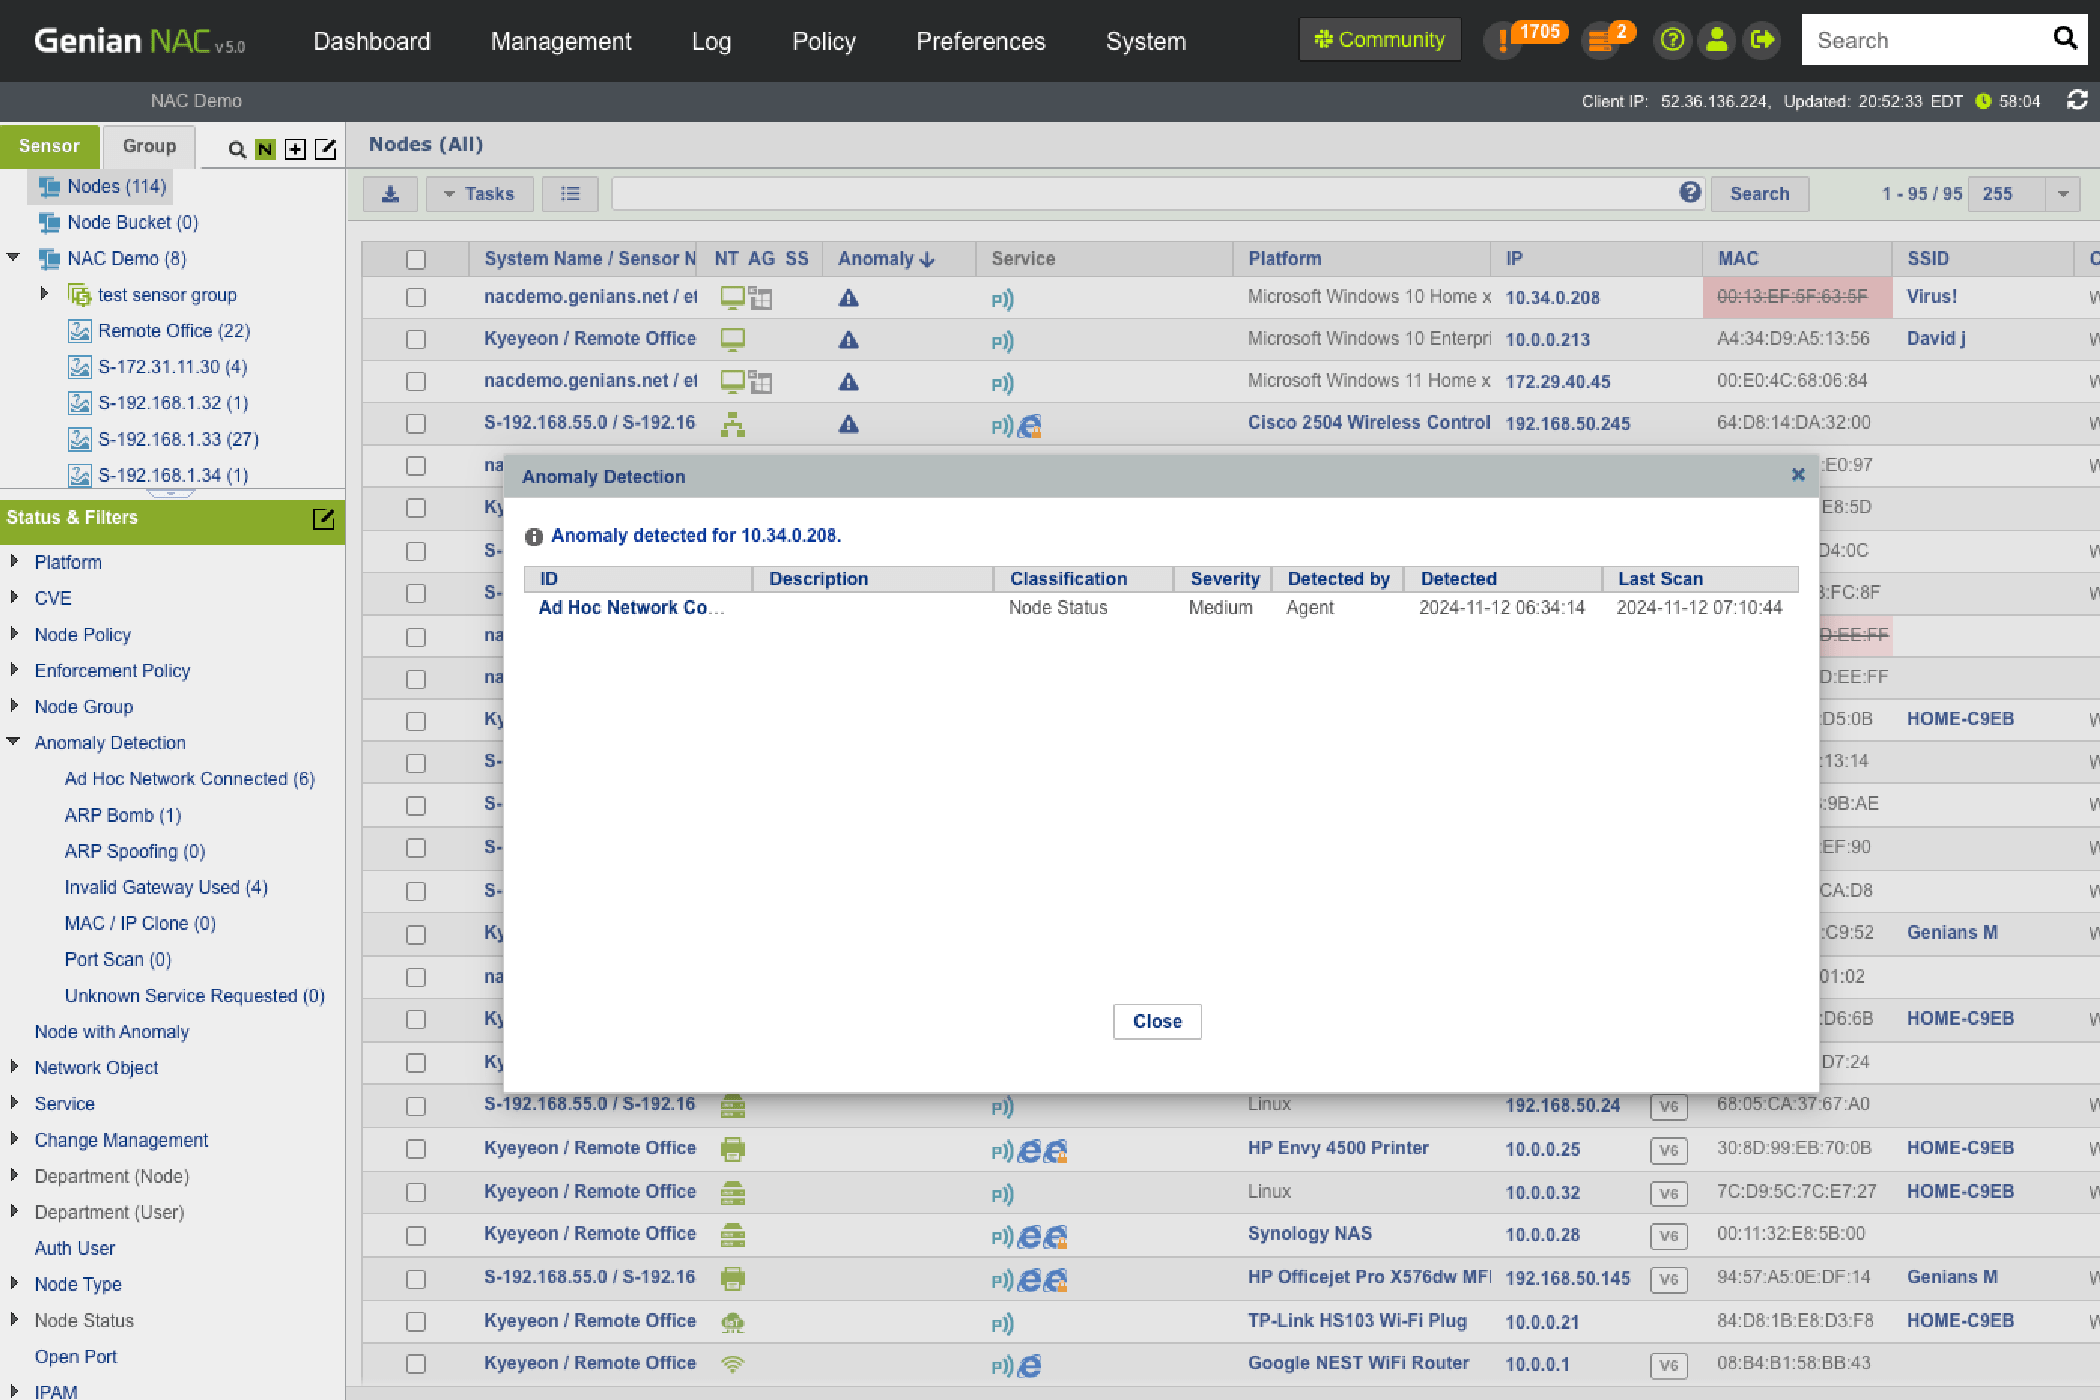Tick the checkbox for the HP Envy 4500 Printer row
2100x1400 pixels.
pyautogui.click(x=416, y=1149)
